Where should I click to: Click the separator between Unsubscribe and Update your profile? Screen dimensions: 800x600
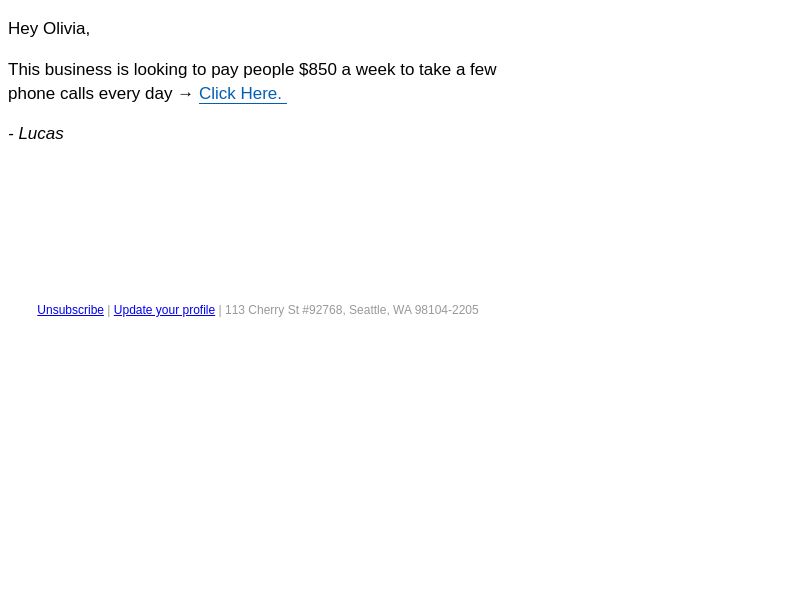(109, 310)
